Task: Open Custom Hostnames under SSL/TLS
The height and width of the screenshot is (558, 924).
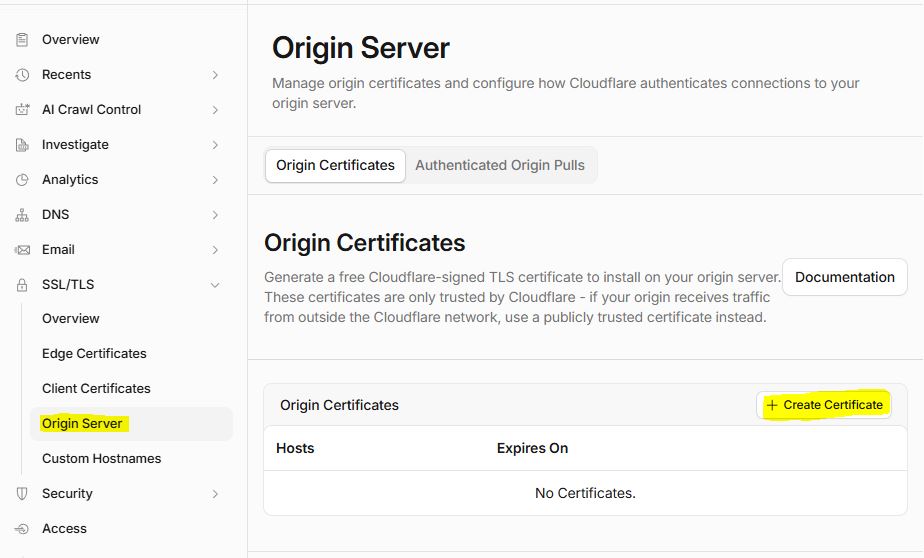Action: click(101, 458)
